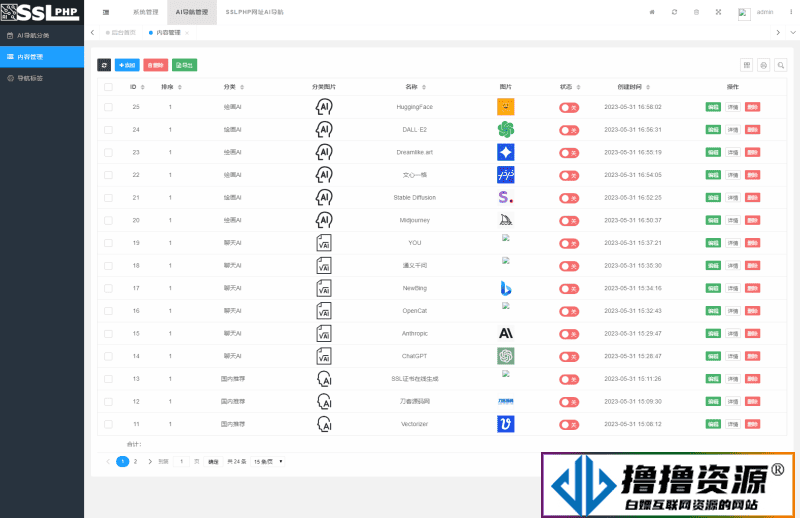The width and height of the screenshot is (800, 518).
Task: Open AI导航管理 top menu
Action: 192,12
